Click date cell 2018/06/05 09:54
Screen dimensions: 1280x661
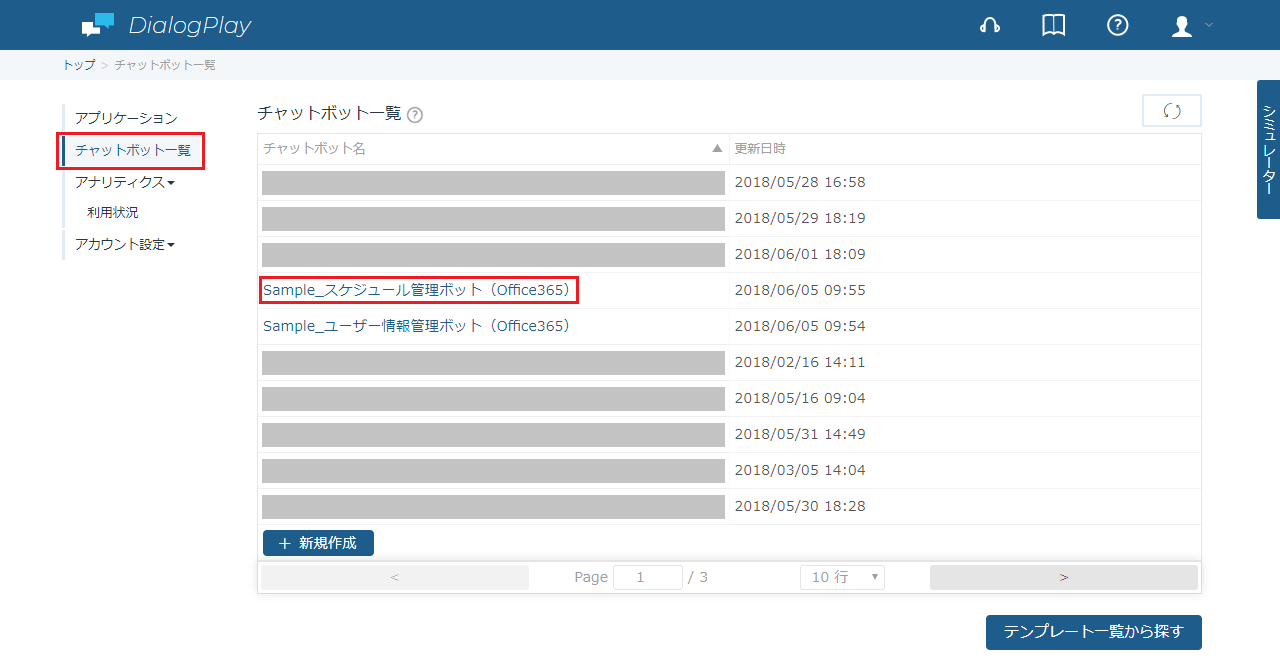800,326
